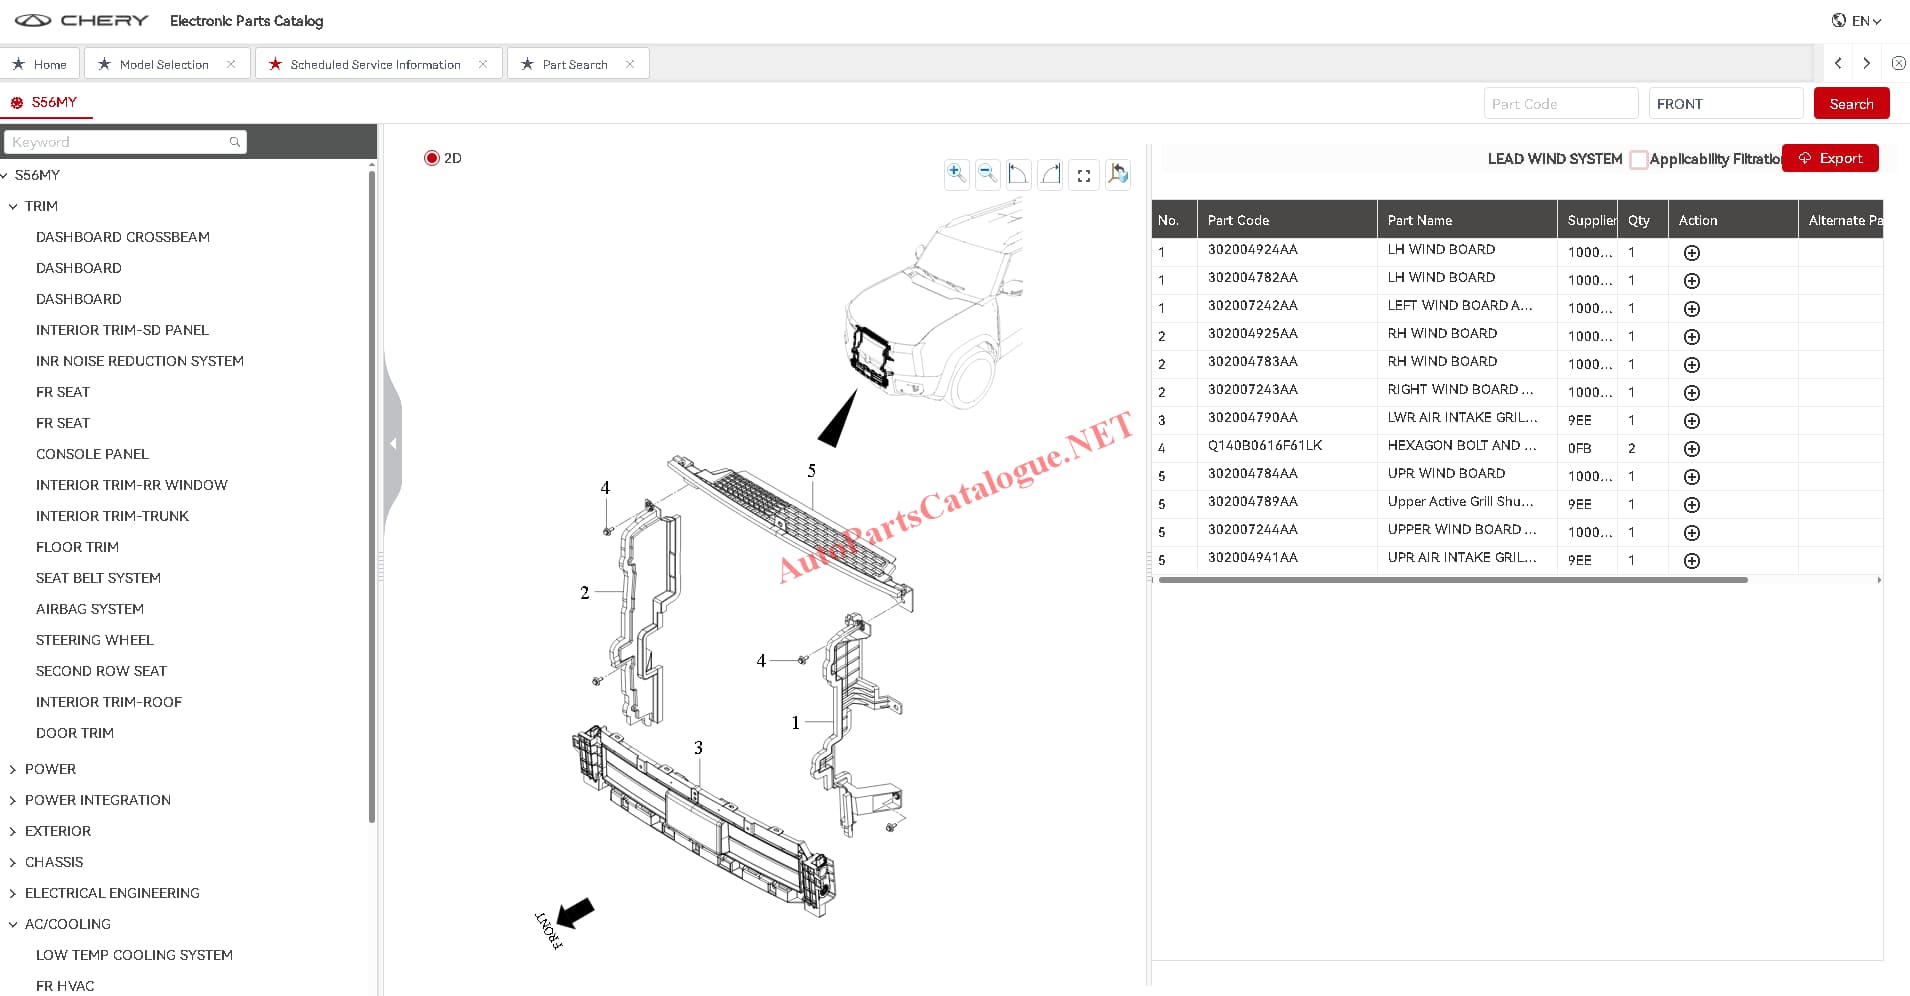Zoom out of the parts diagram
This screenshot has height=996, width=1910.
coord(987,174)
